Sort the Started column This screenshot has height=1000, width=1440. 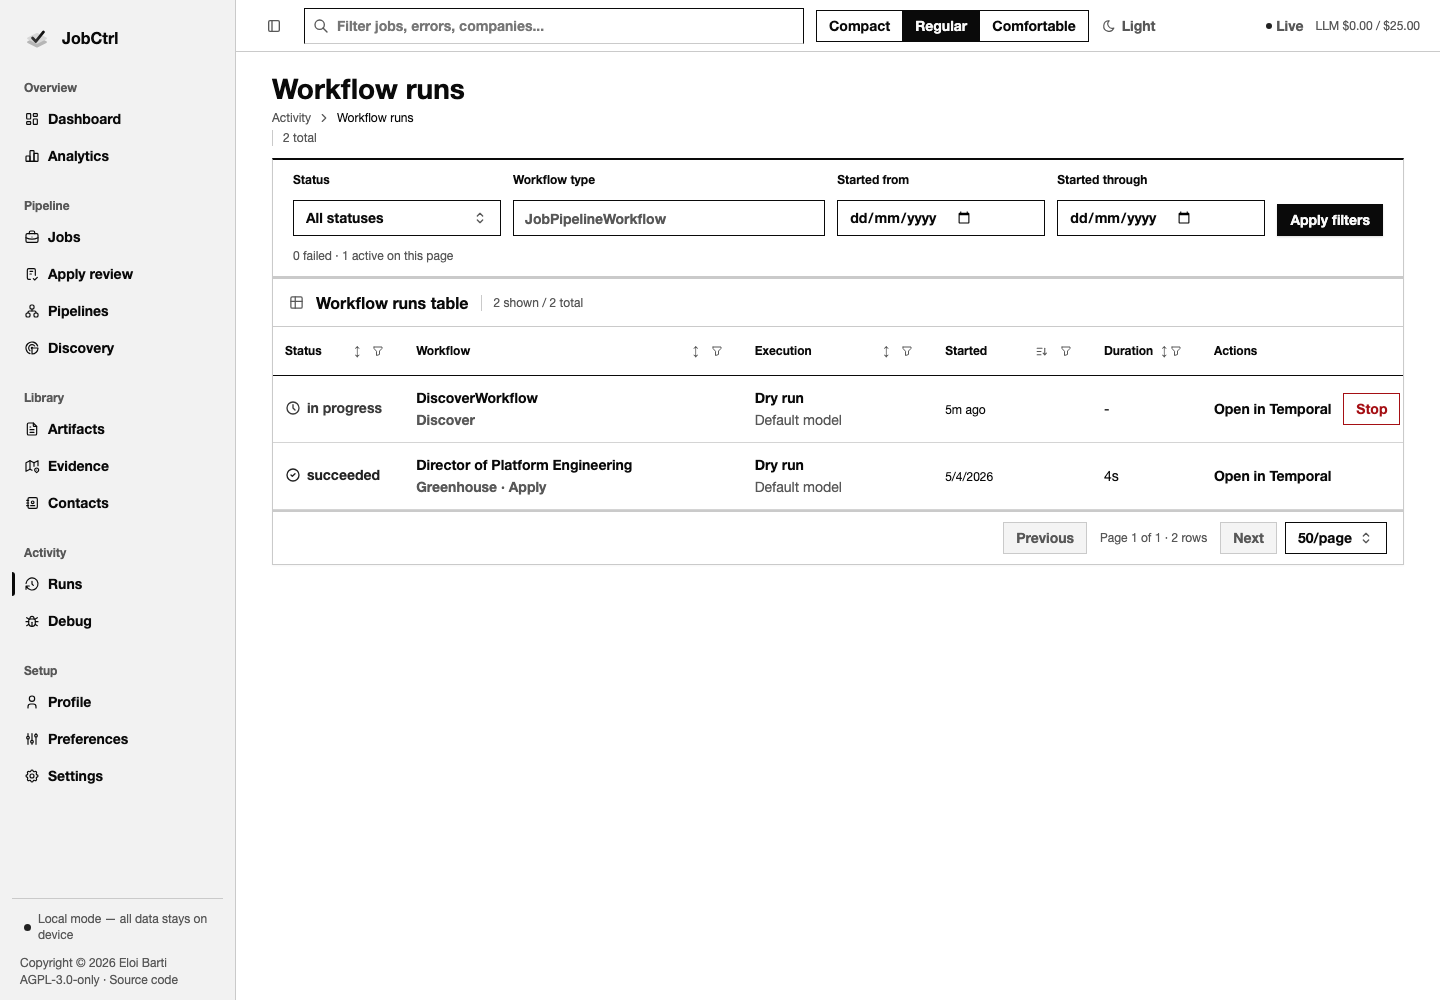1041,351
